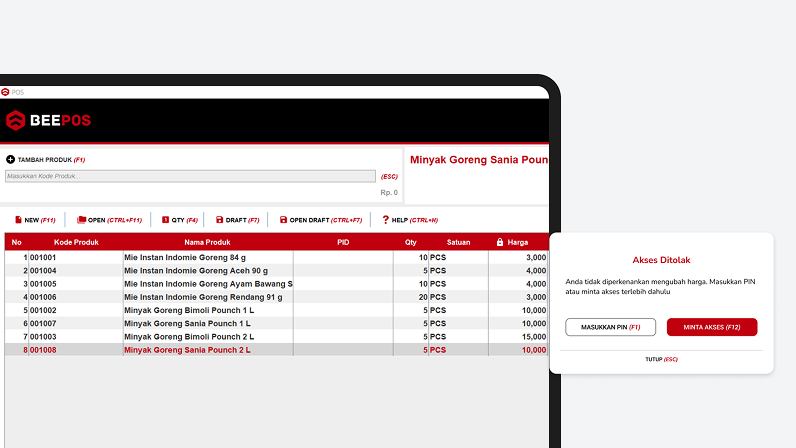The width and height of the screenshot is (796, 448).
Task: Click the OPEN DRAFT disk icon
Action: 283,220
